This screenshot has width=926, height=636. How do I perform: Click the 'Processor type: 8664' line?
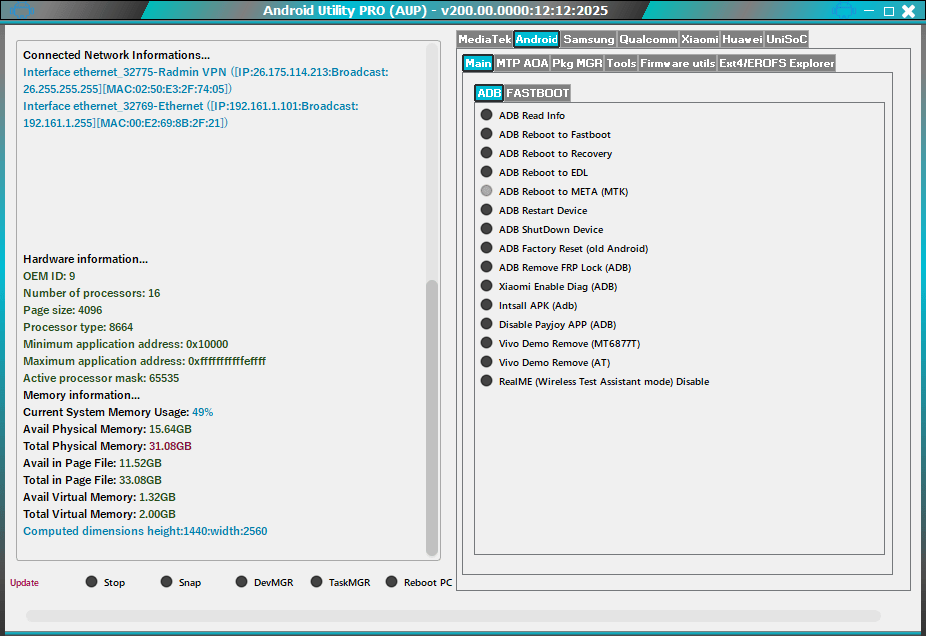[78, 327]
